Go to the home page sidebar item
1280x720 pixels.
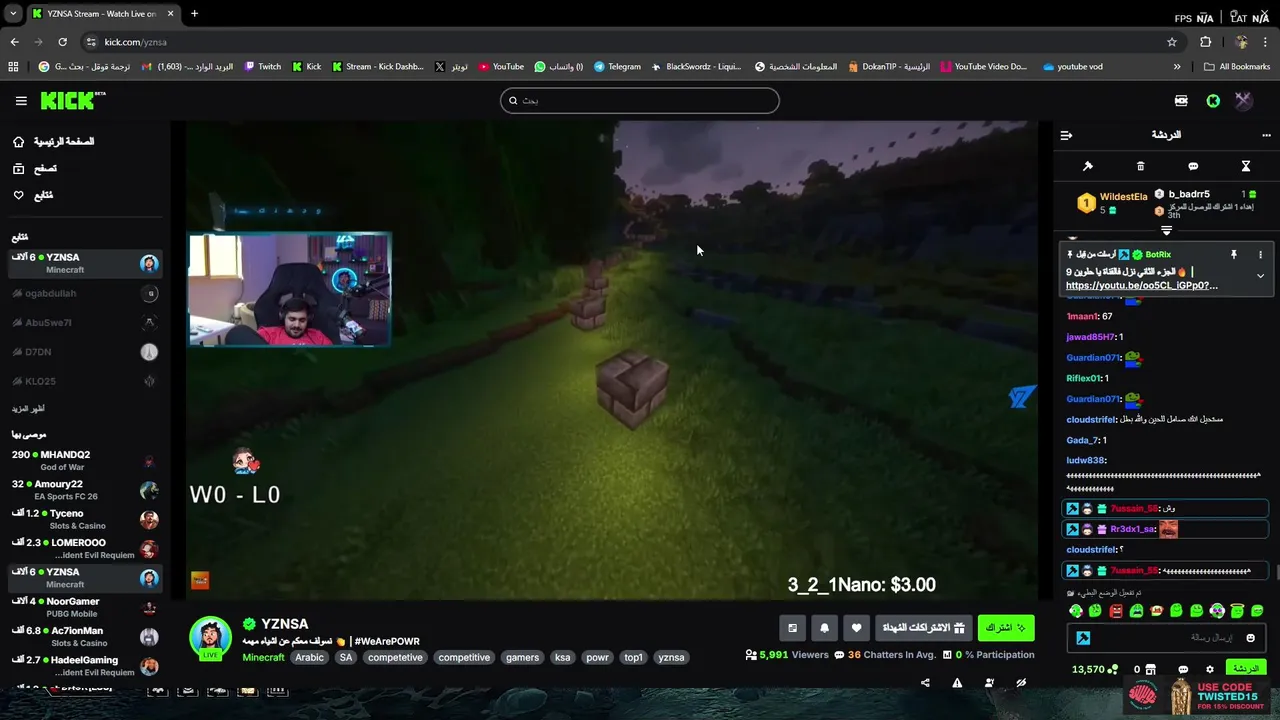coord(54,142)
